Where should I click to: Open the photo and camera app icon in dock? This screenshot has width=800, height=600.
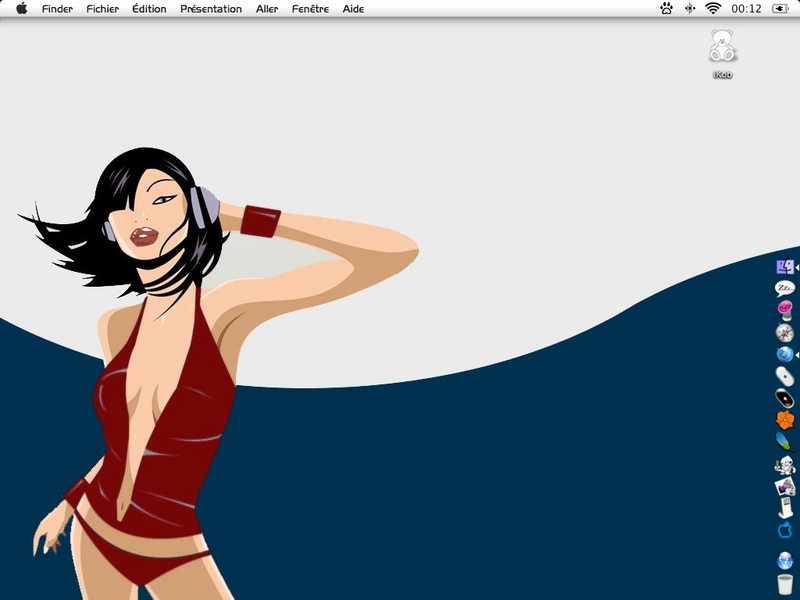pos(785,487)
